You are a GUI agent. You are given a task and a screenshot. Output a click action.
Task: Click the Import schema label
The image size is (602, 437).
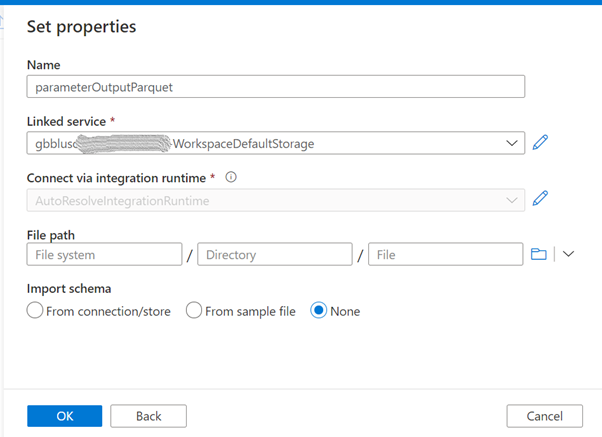pyautogui.click(x=68, y=290)
